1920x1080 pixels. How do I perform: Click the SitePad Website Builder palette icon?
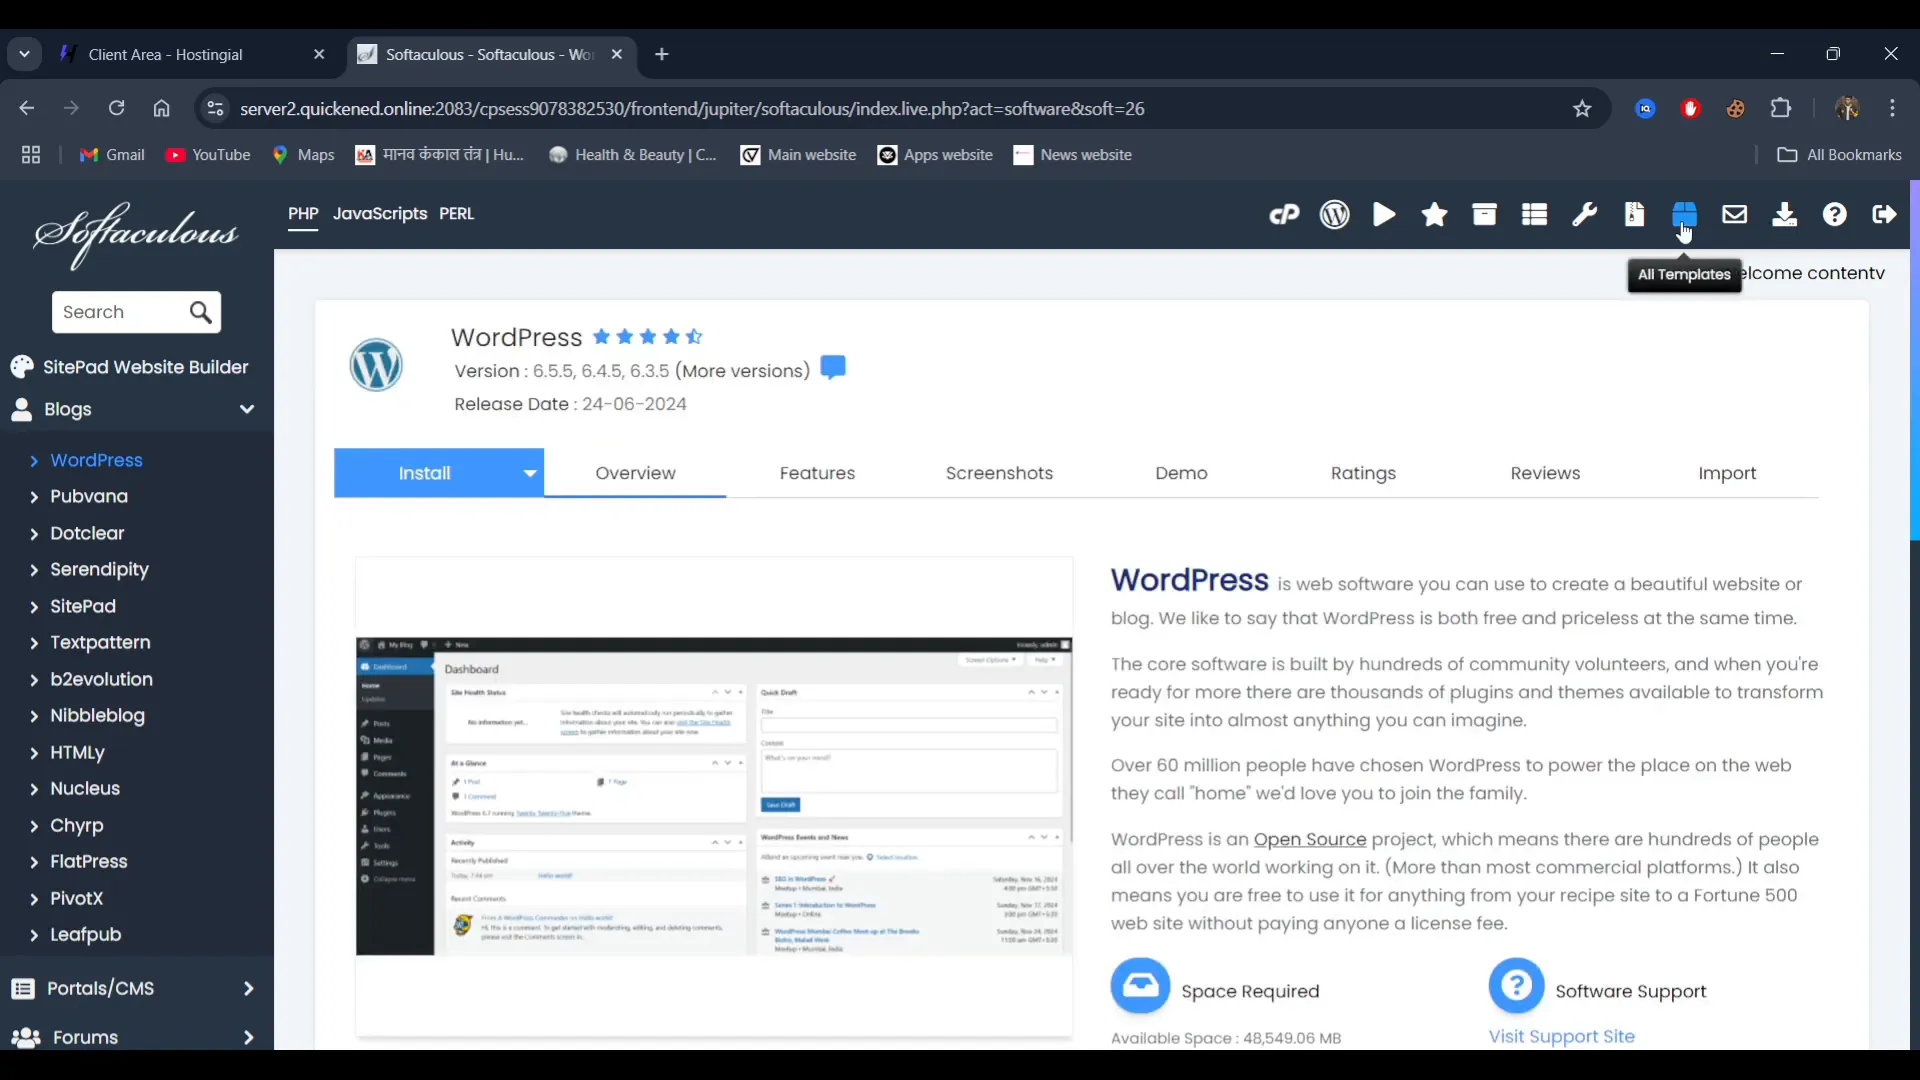(22, 367)
